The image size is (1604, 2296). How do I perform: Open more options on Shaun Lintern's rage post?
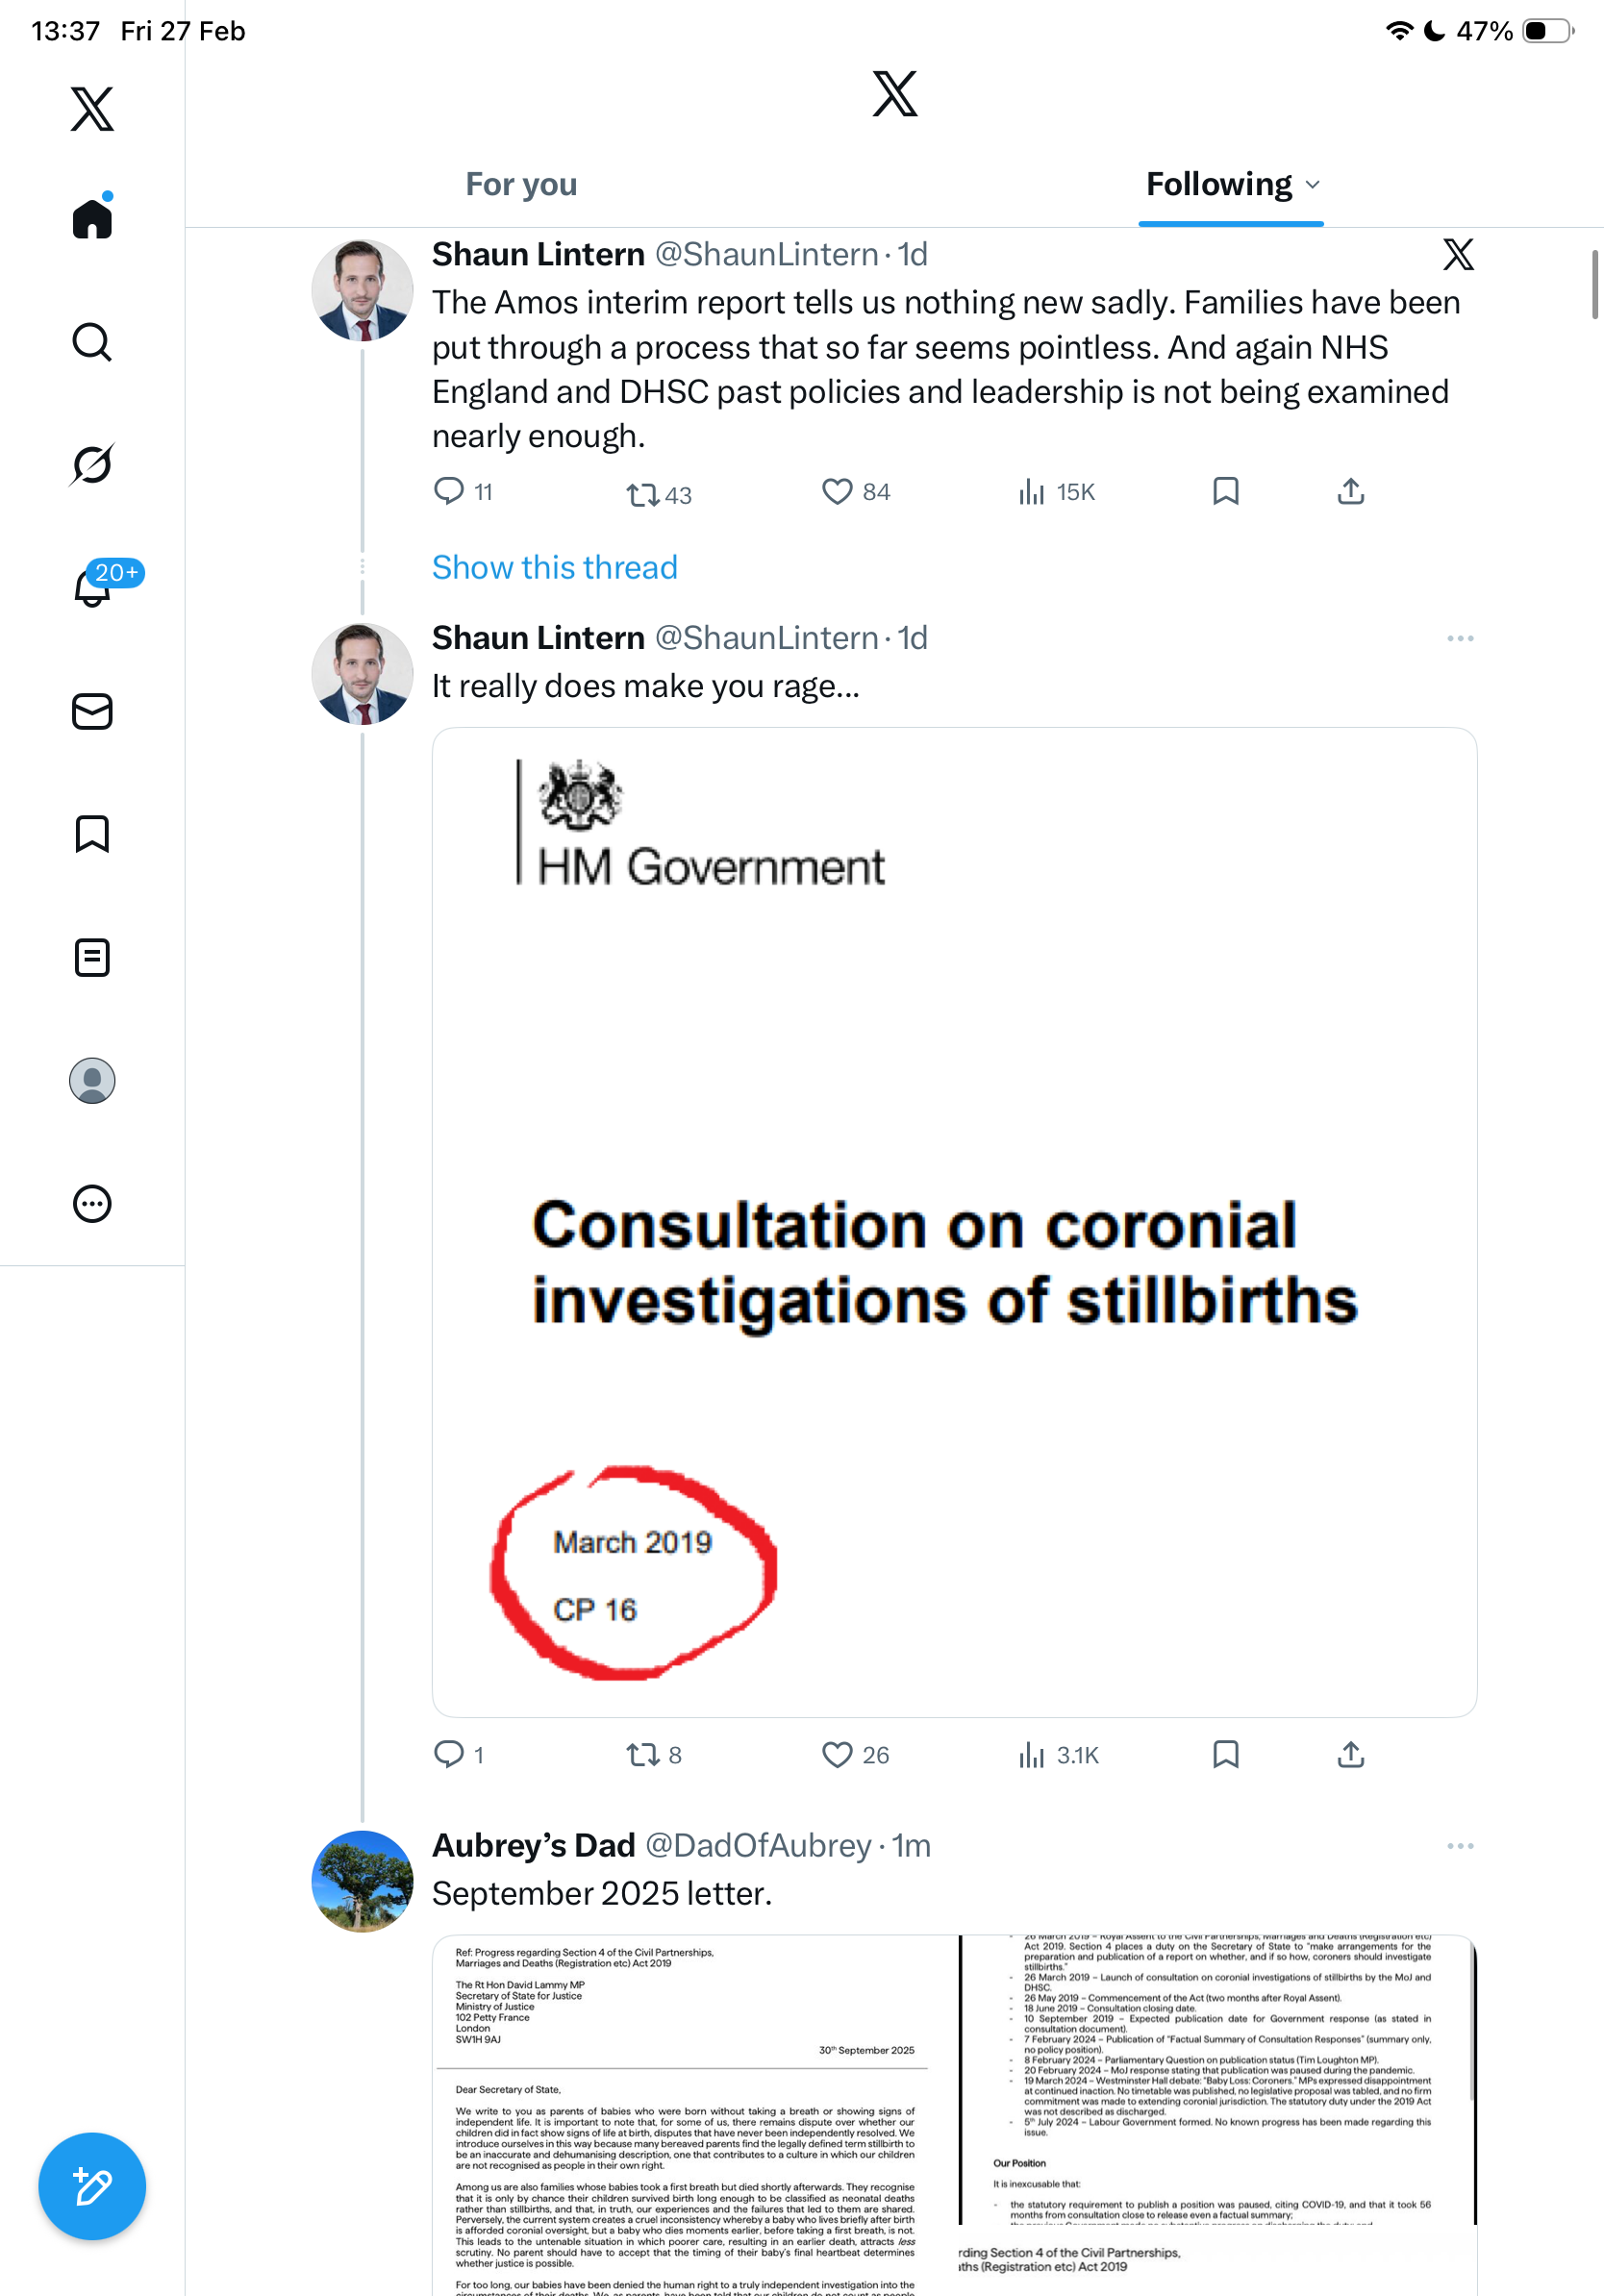point(1460,638)
